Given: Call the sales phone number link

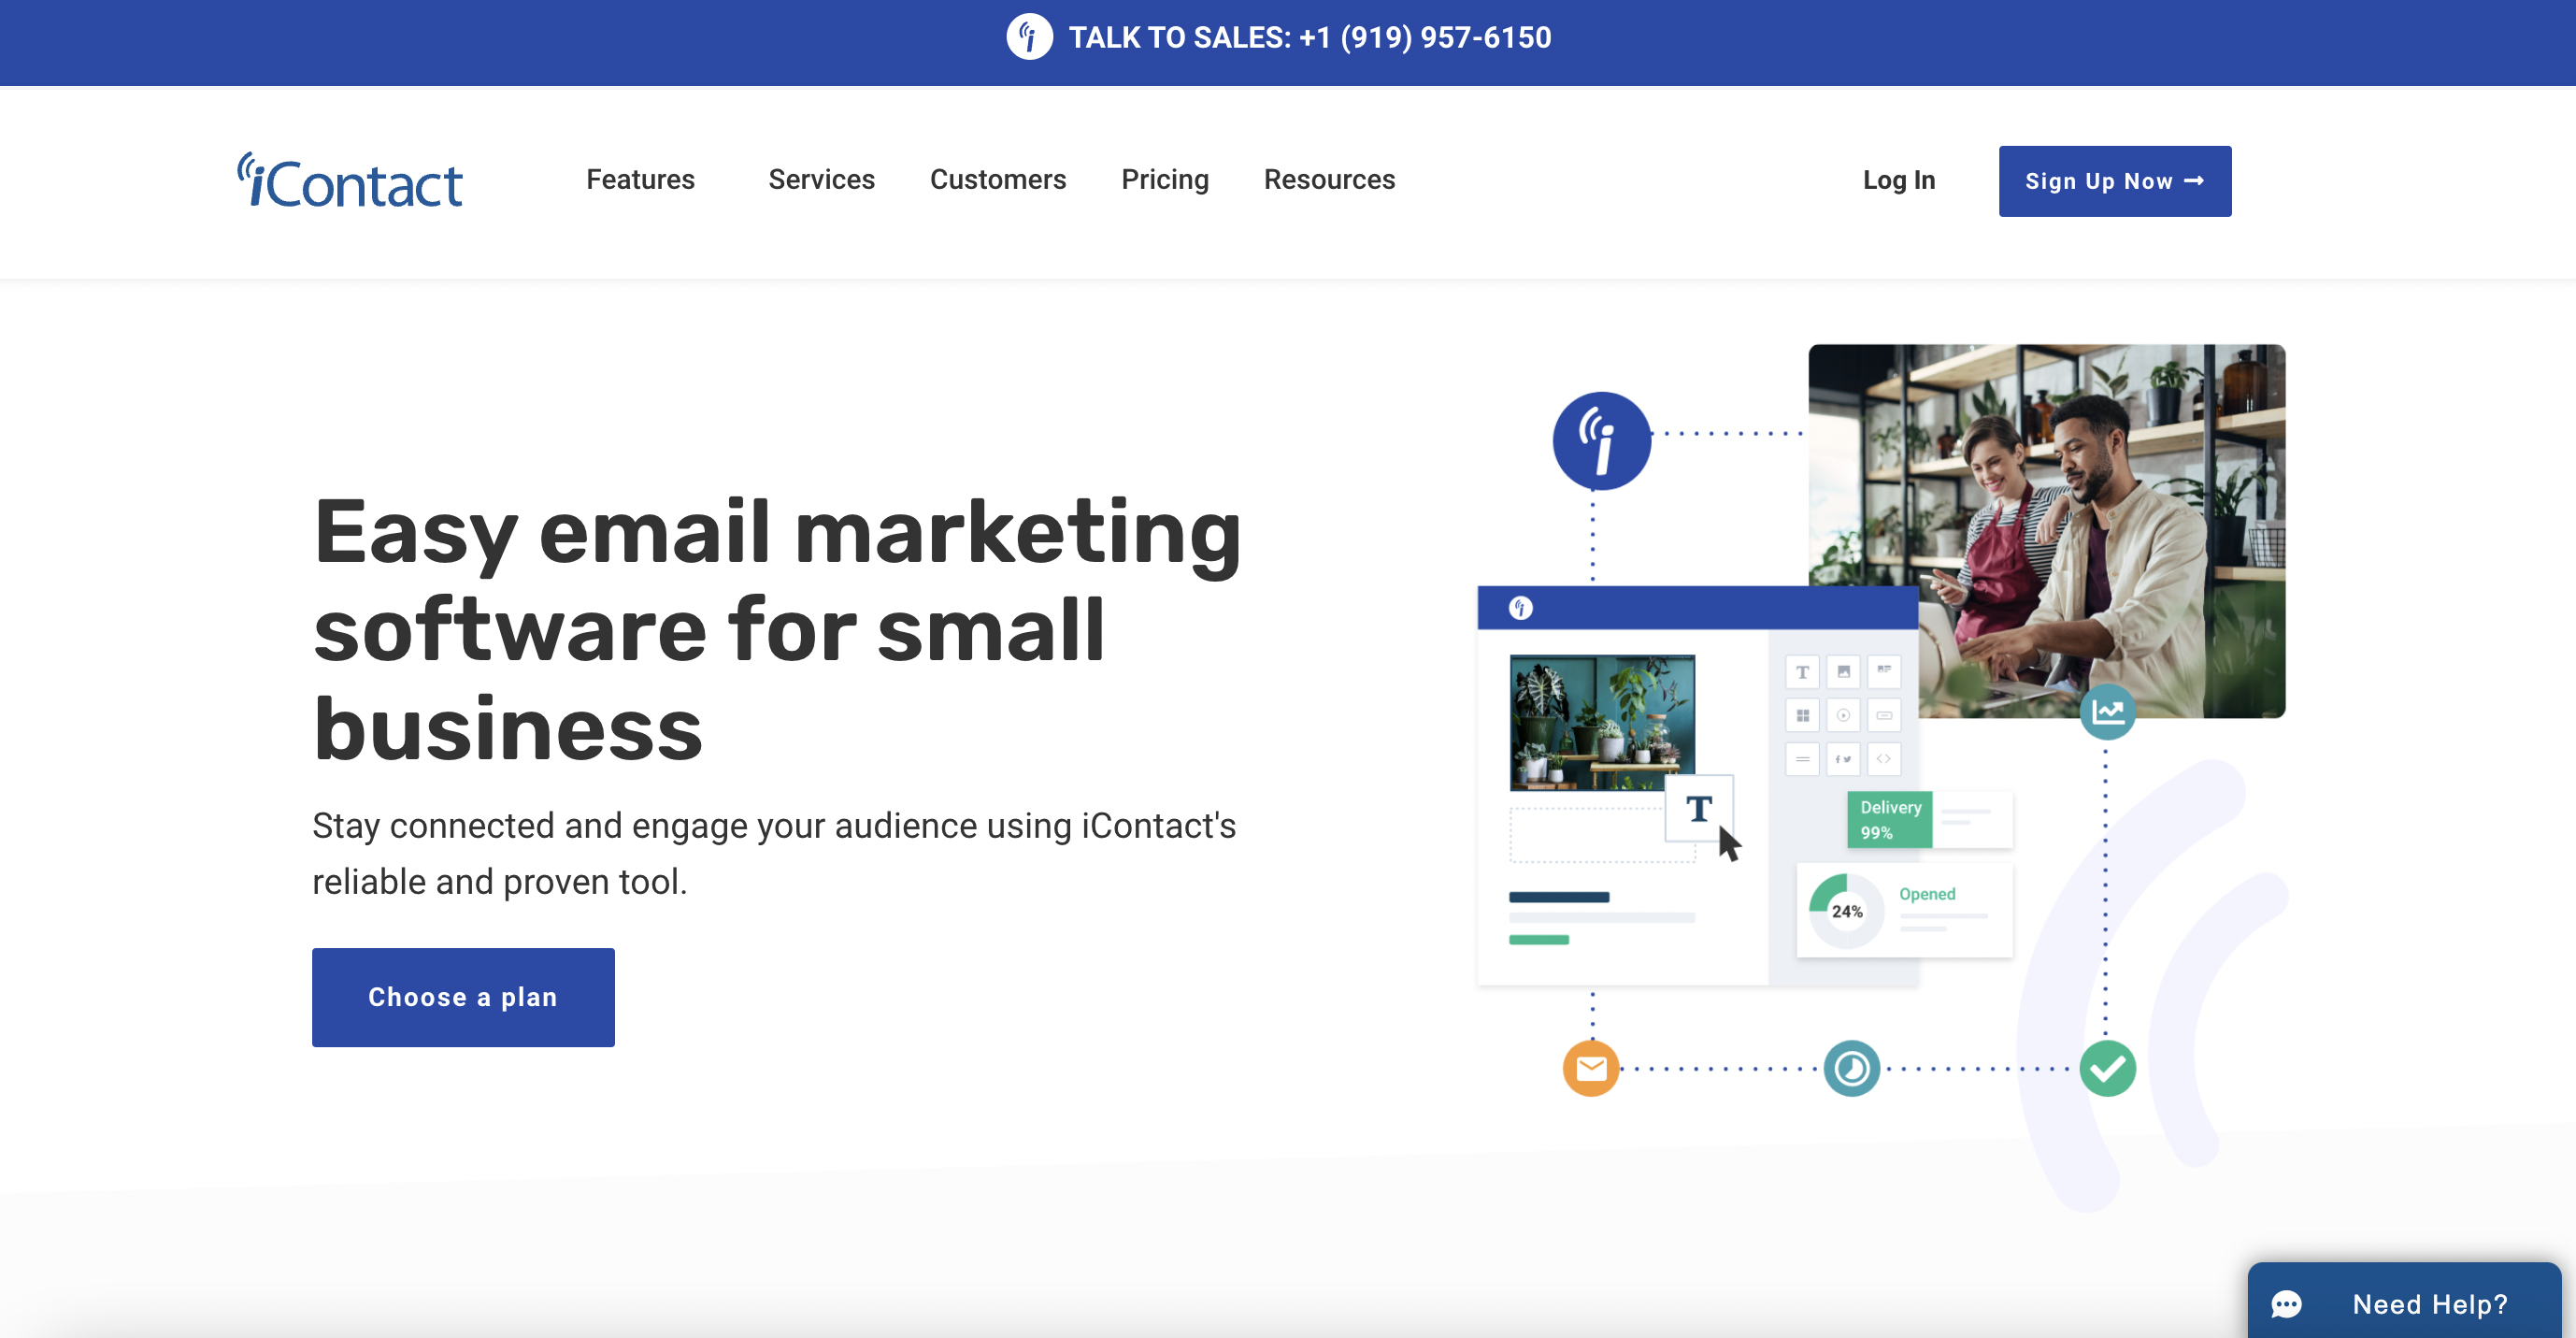Looking at the screenshot, I should pyautogui.click(x=1309, y=38).
